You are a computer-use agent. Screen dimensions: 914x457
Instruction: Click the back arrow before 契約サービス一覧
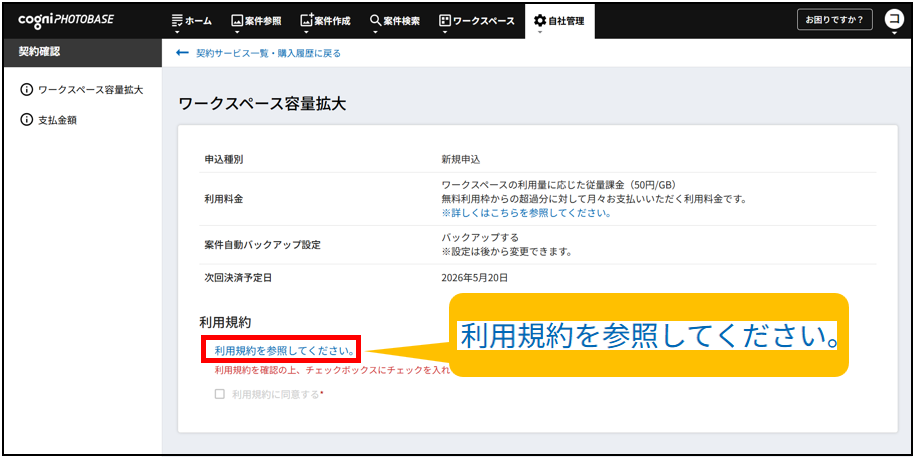click(182, 53)
